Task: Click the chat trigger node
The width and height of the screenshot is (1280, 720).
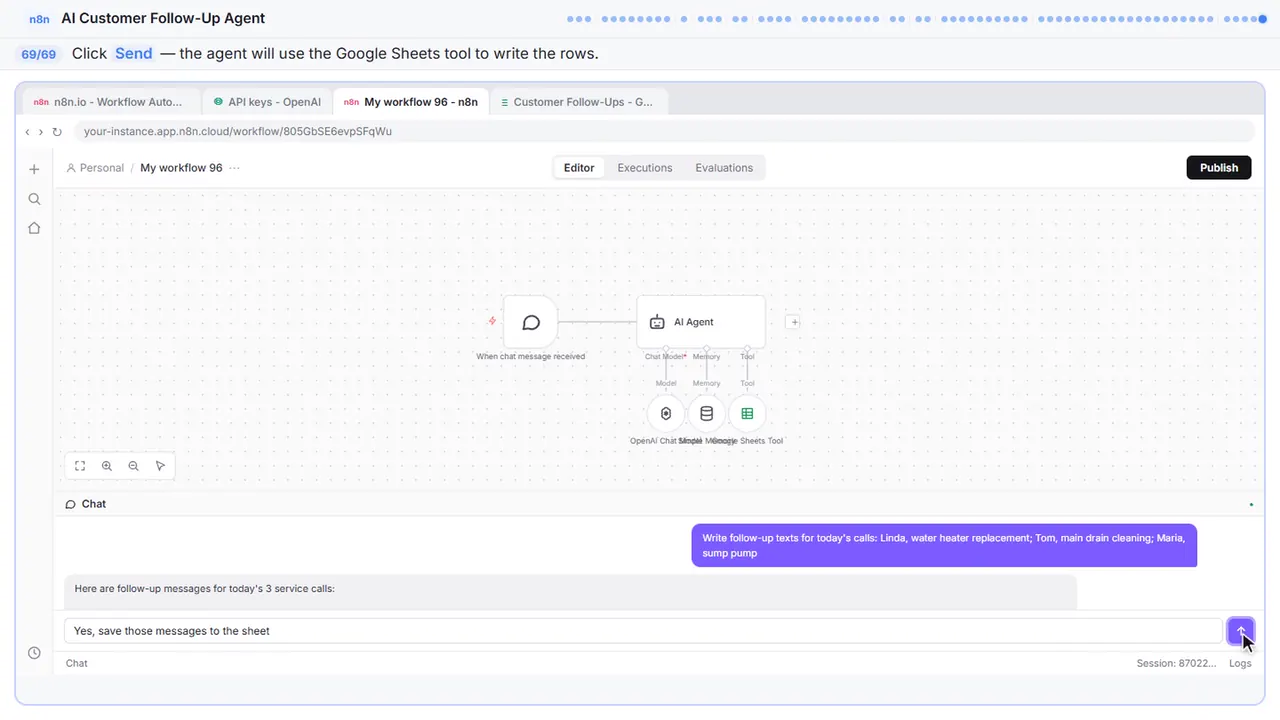Action: tap(531, 322)
